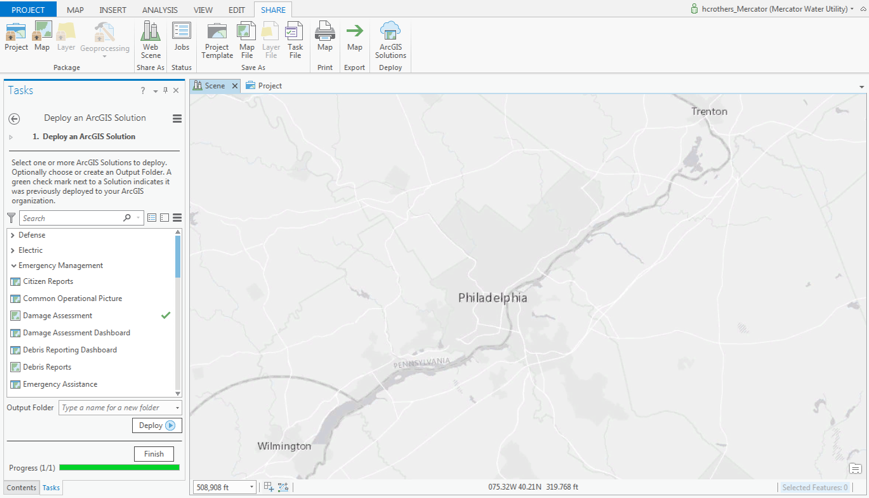Close the Tasks pane
Viewport: 869px width, 498px height.
pyautogui.click(x=176, y=90)
